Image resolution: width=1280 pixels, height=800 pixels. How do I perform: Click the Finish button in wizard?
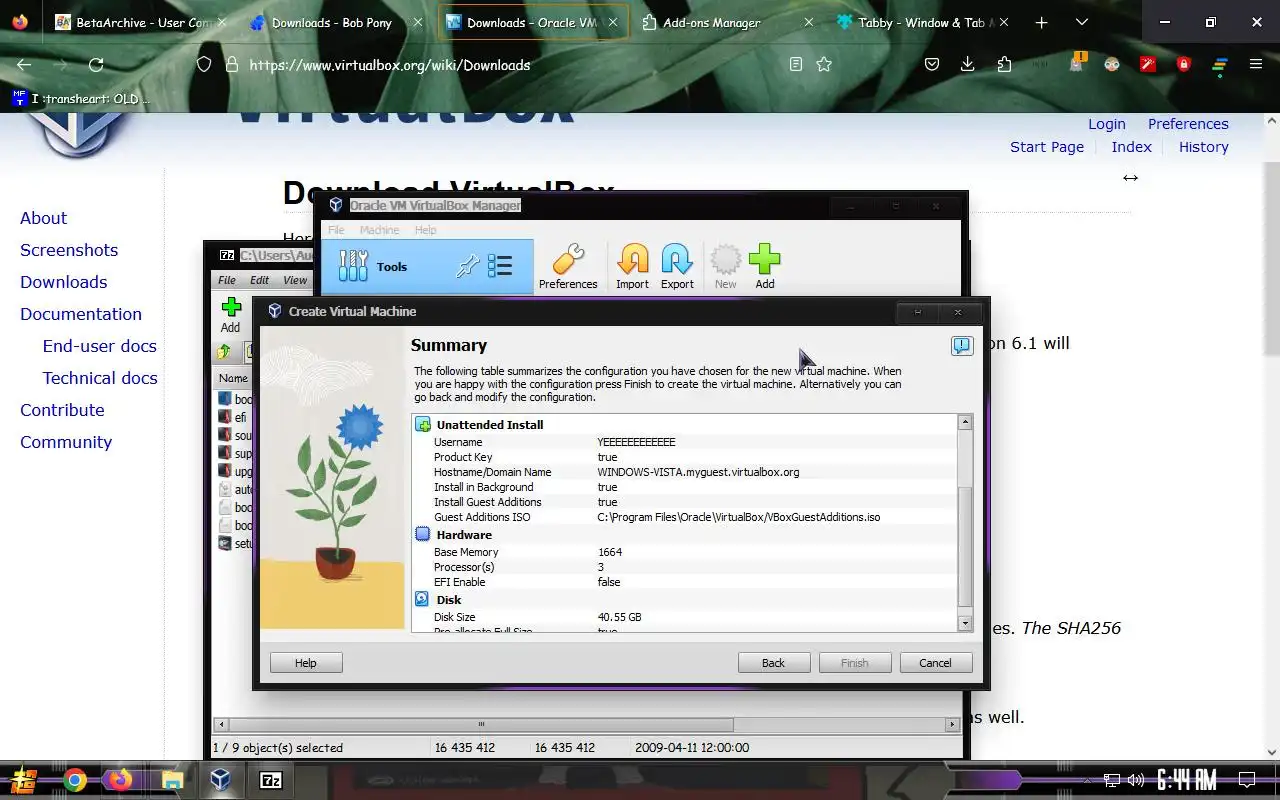click(854, 663)
